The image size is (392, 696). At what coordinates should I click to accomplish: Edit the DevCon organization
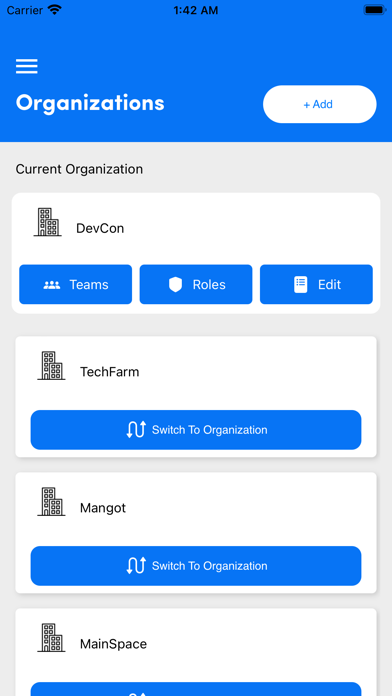point(316,285)
